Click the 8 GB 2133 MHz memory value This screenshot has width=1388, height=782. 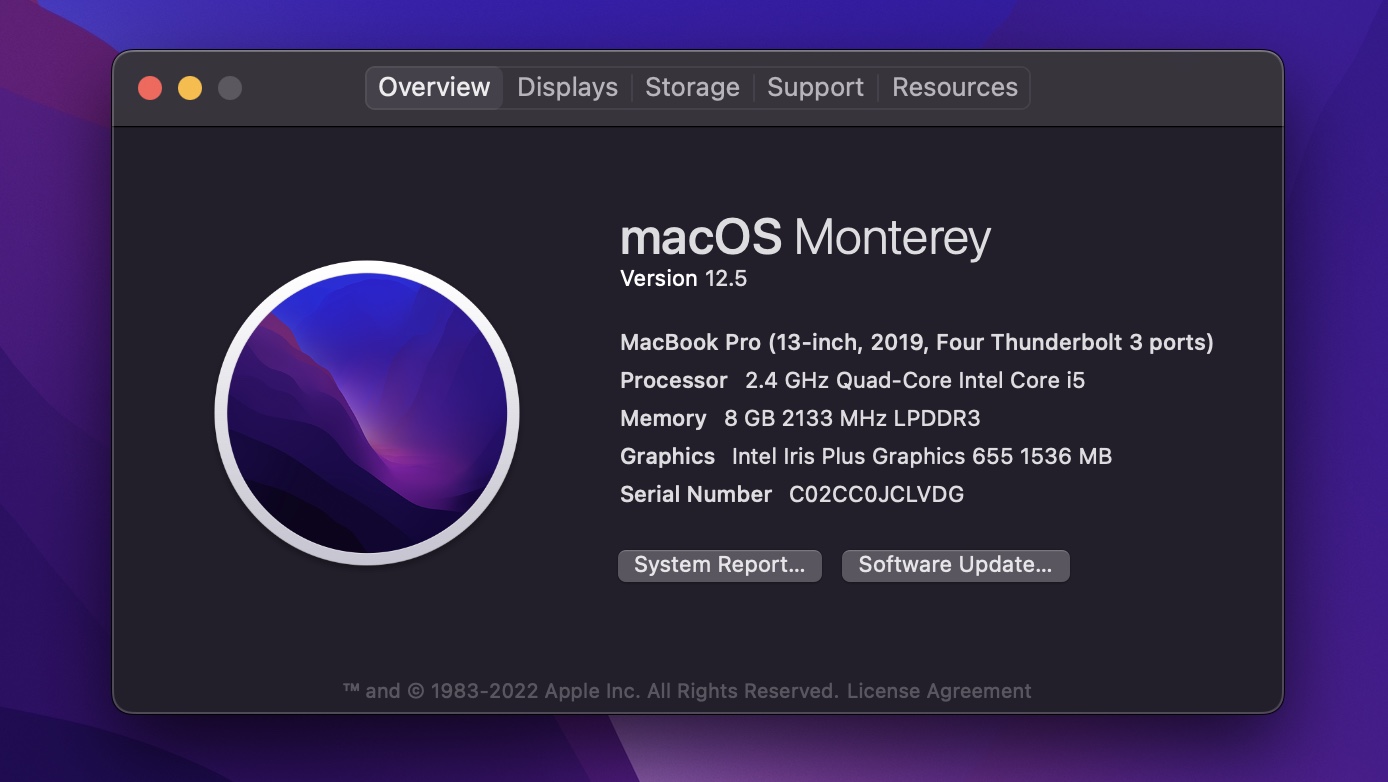coord(852,419)
